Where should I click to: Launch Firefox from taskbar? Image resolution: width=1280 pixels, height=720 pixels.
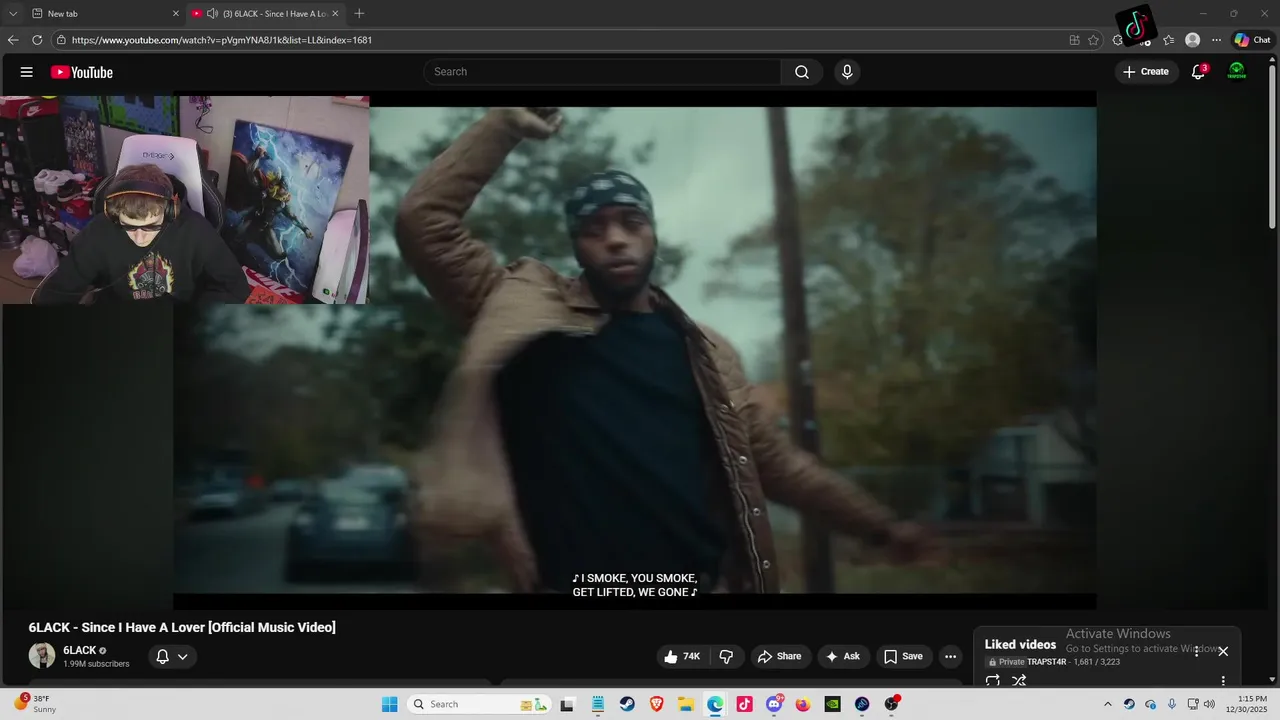tap(803, 704)
